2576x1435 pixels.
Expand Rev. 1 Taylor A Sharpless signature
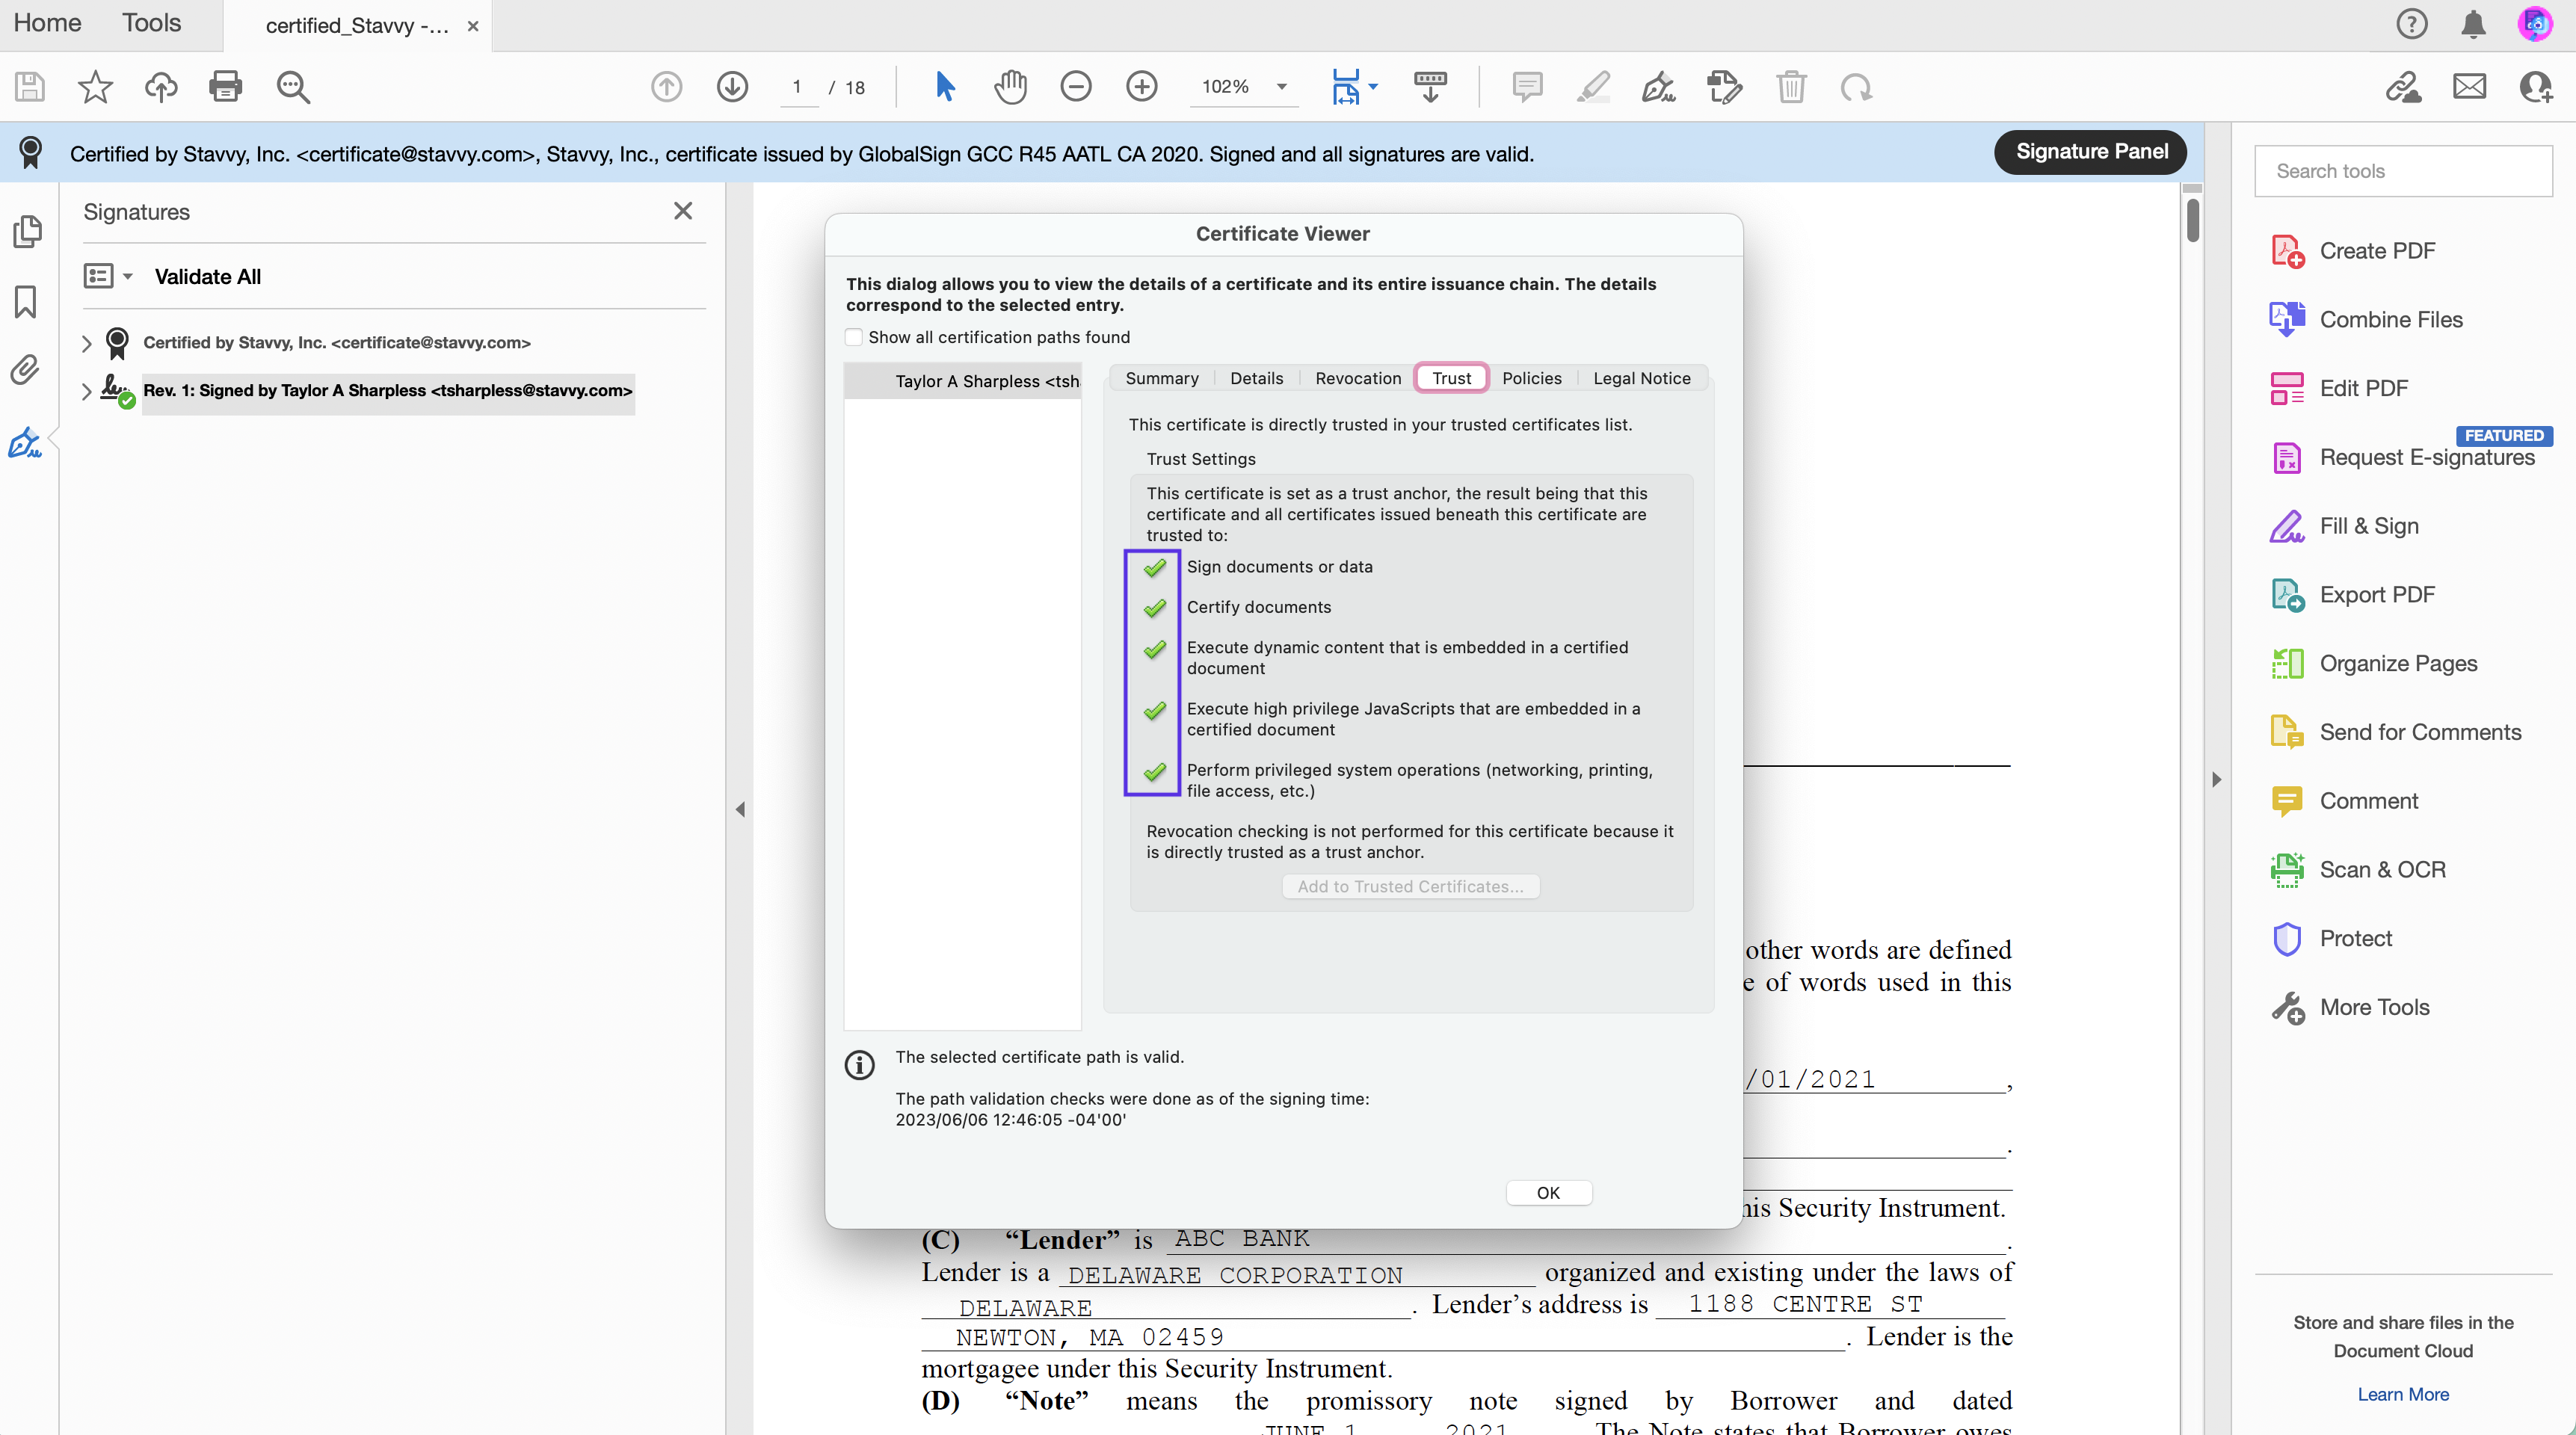(x=87, y=392)
